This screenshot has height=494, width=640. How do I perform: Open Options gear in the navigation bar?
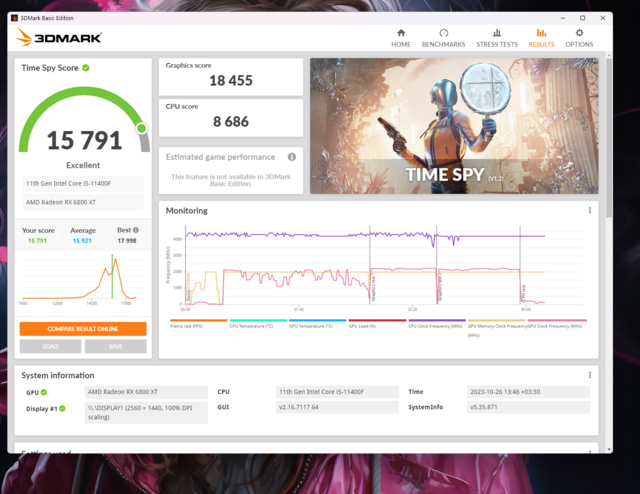(579, 38)
